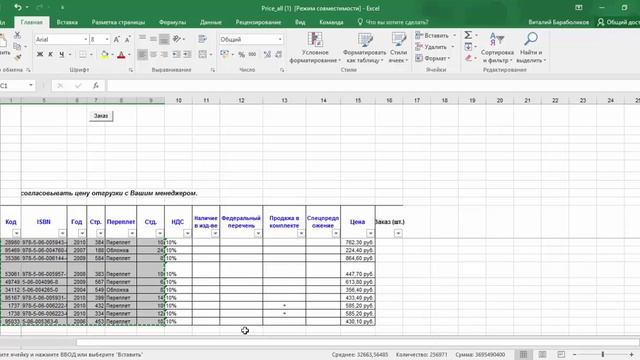The image size is (640, 360).
Task: Open the font size dropdown
Action: click(107, 39)
